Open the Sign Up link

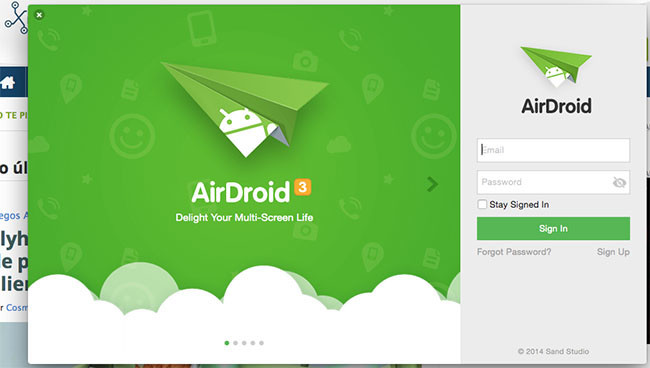tap(613, 252)
